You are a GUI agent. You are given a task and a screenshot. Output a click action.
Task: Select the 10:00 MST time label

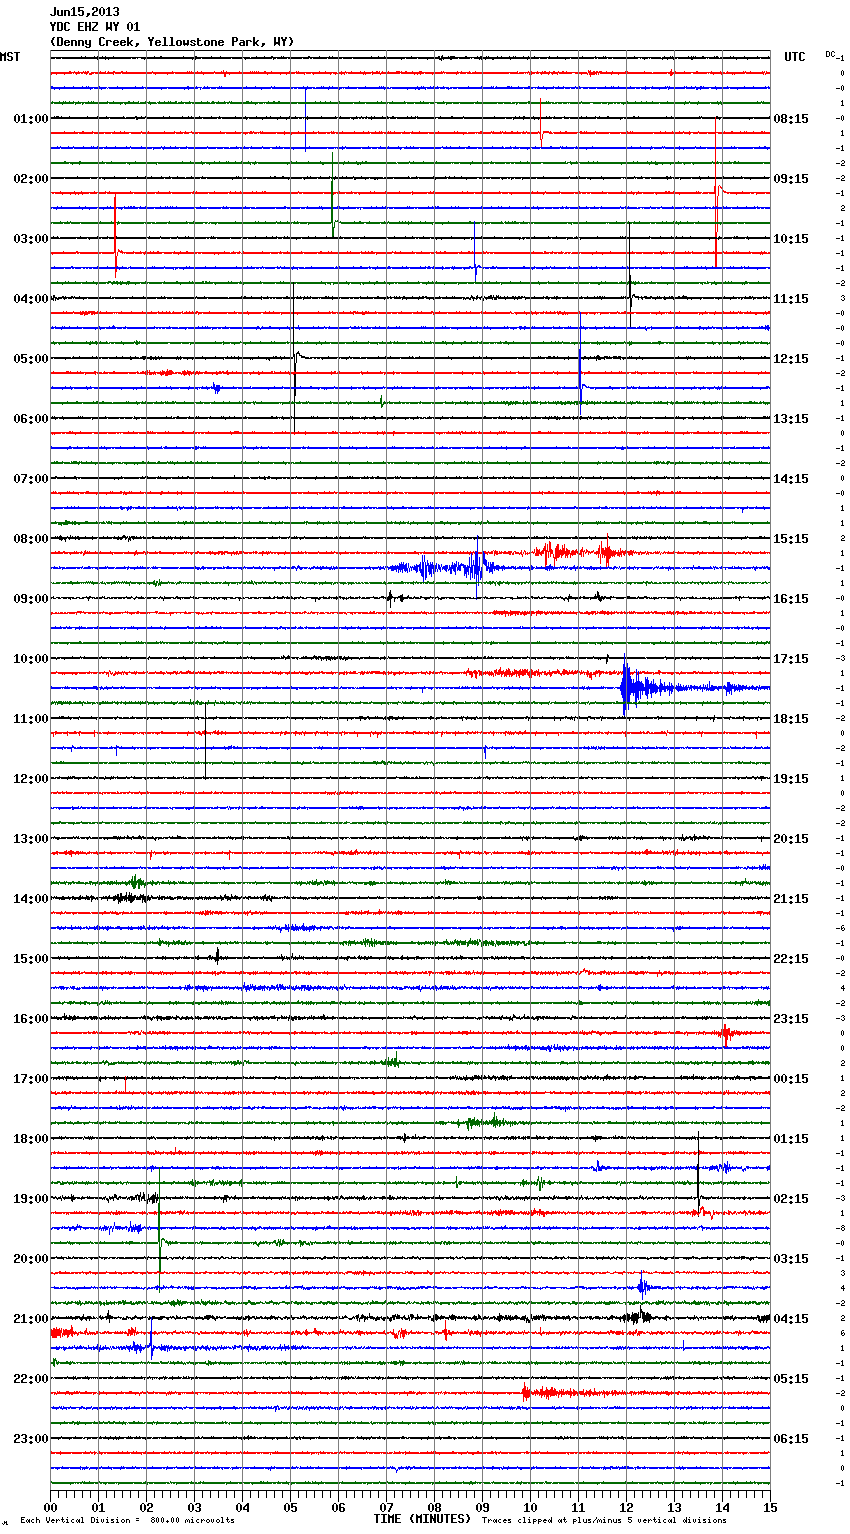pyautogui.click(x=31, y=659)
